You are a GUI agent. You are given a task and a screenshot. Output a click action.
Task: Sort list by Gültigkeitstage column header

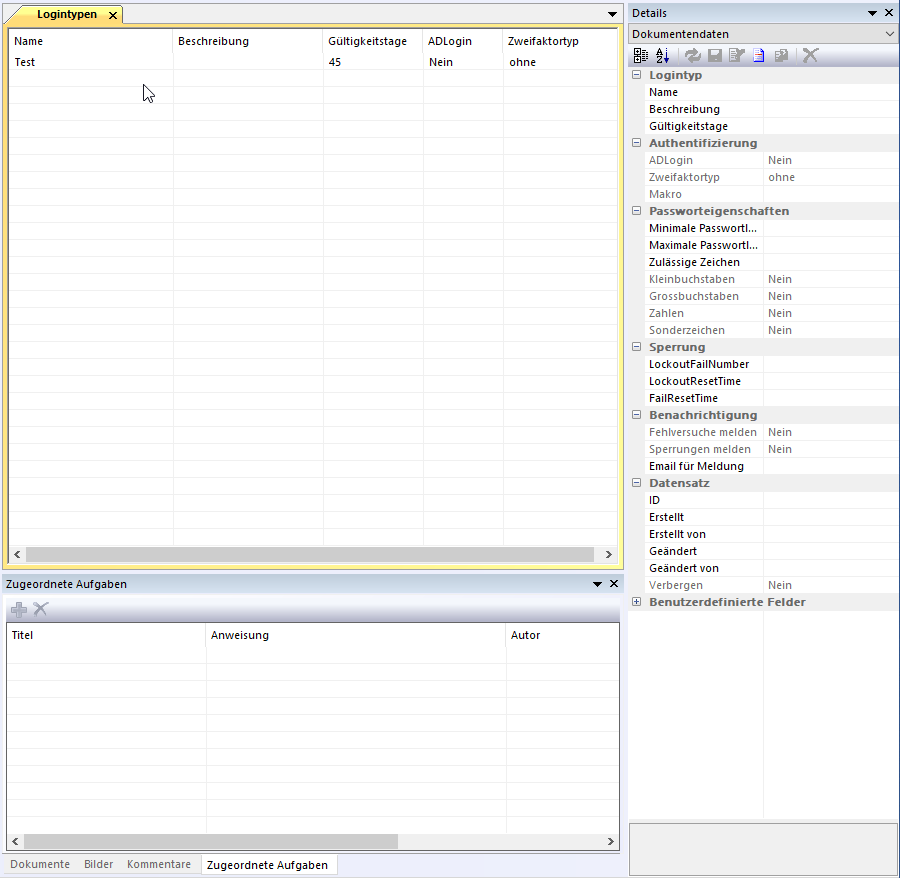pyautogui.click(x=367, y=41)
